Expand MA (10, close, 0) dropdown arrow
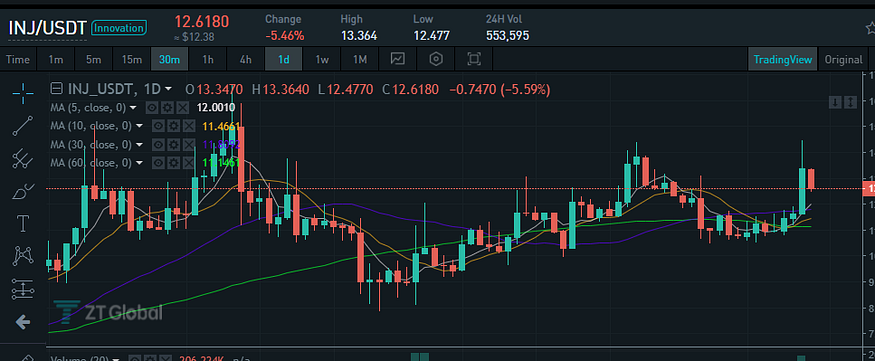875x361 pixels. [x=139, y=126]
